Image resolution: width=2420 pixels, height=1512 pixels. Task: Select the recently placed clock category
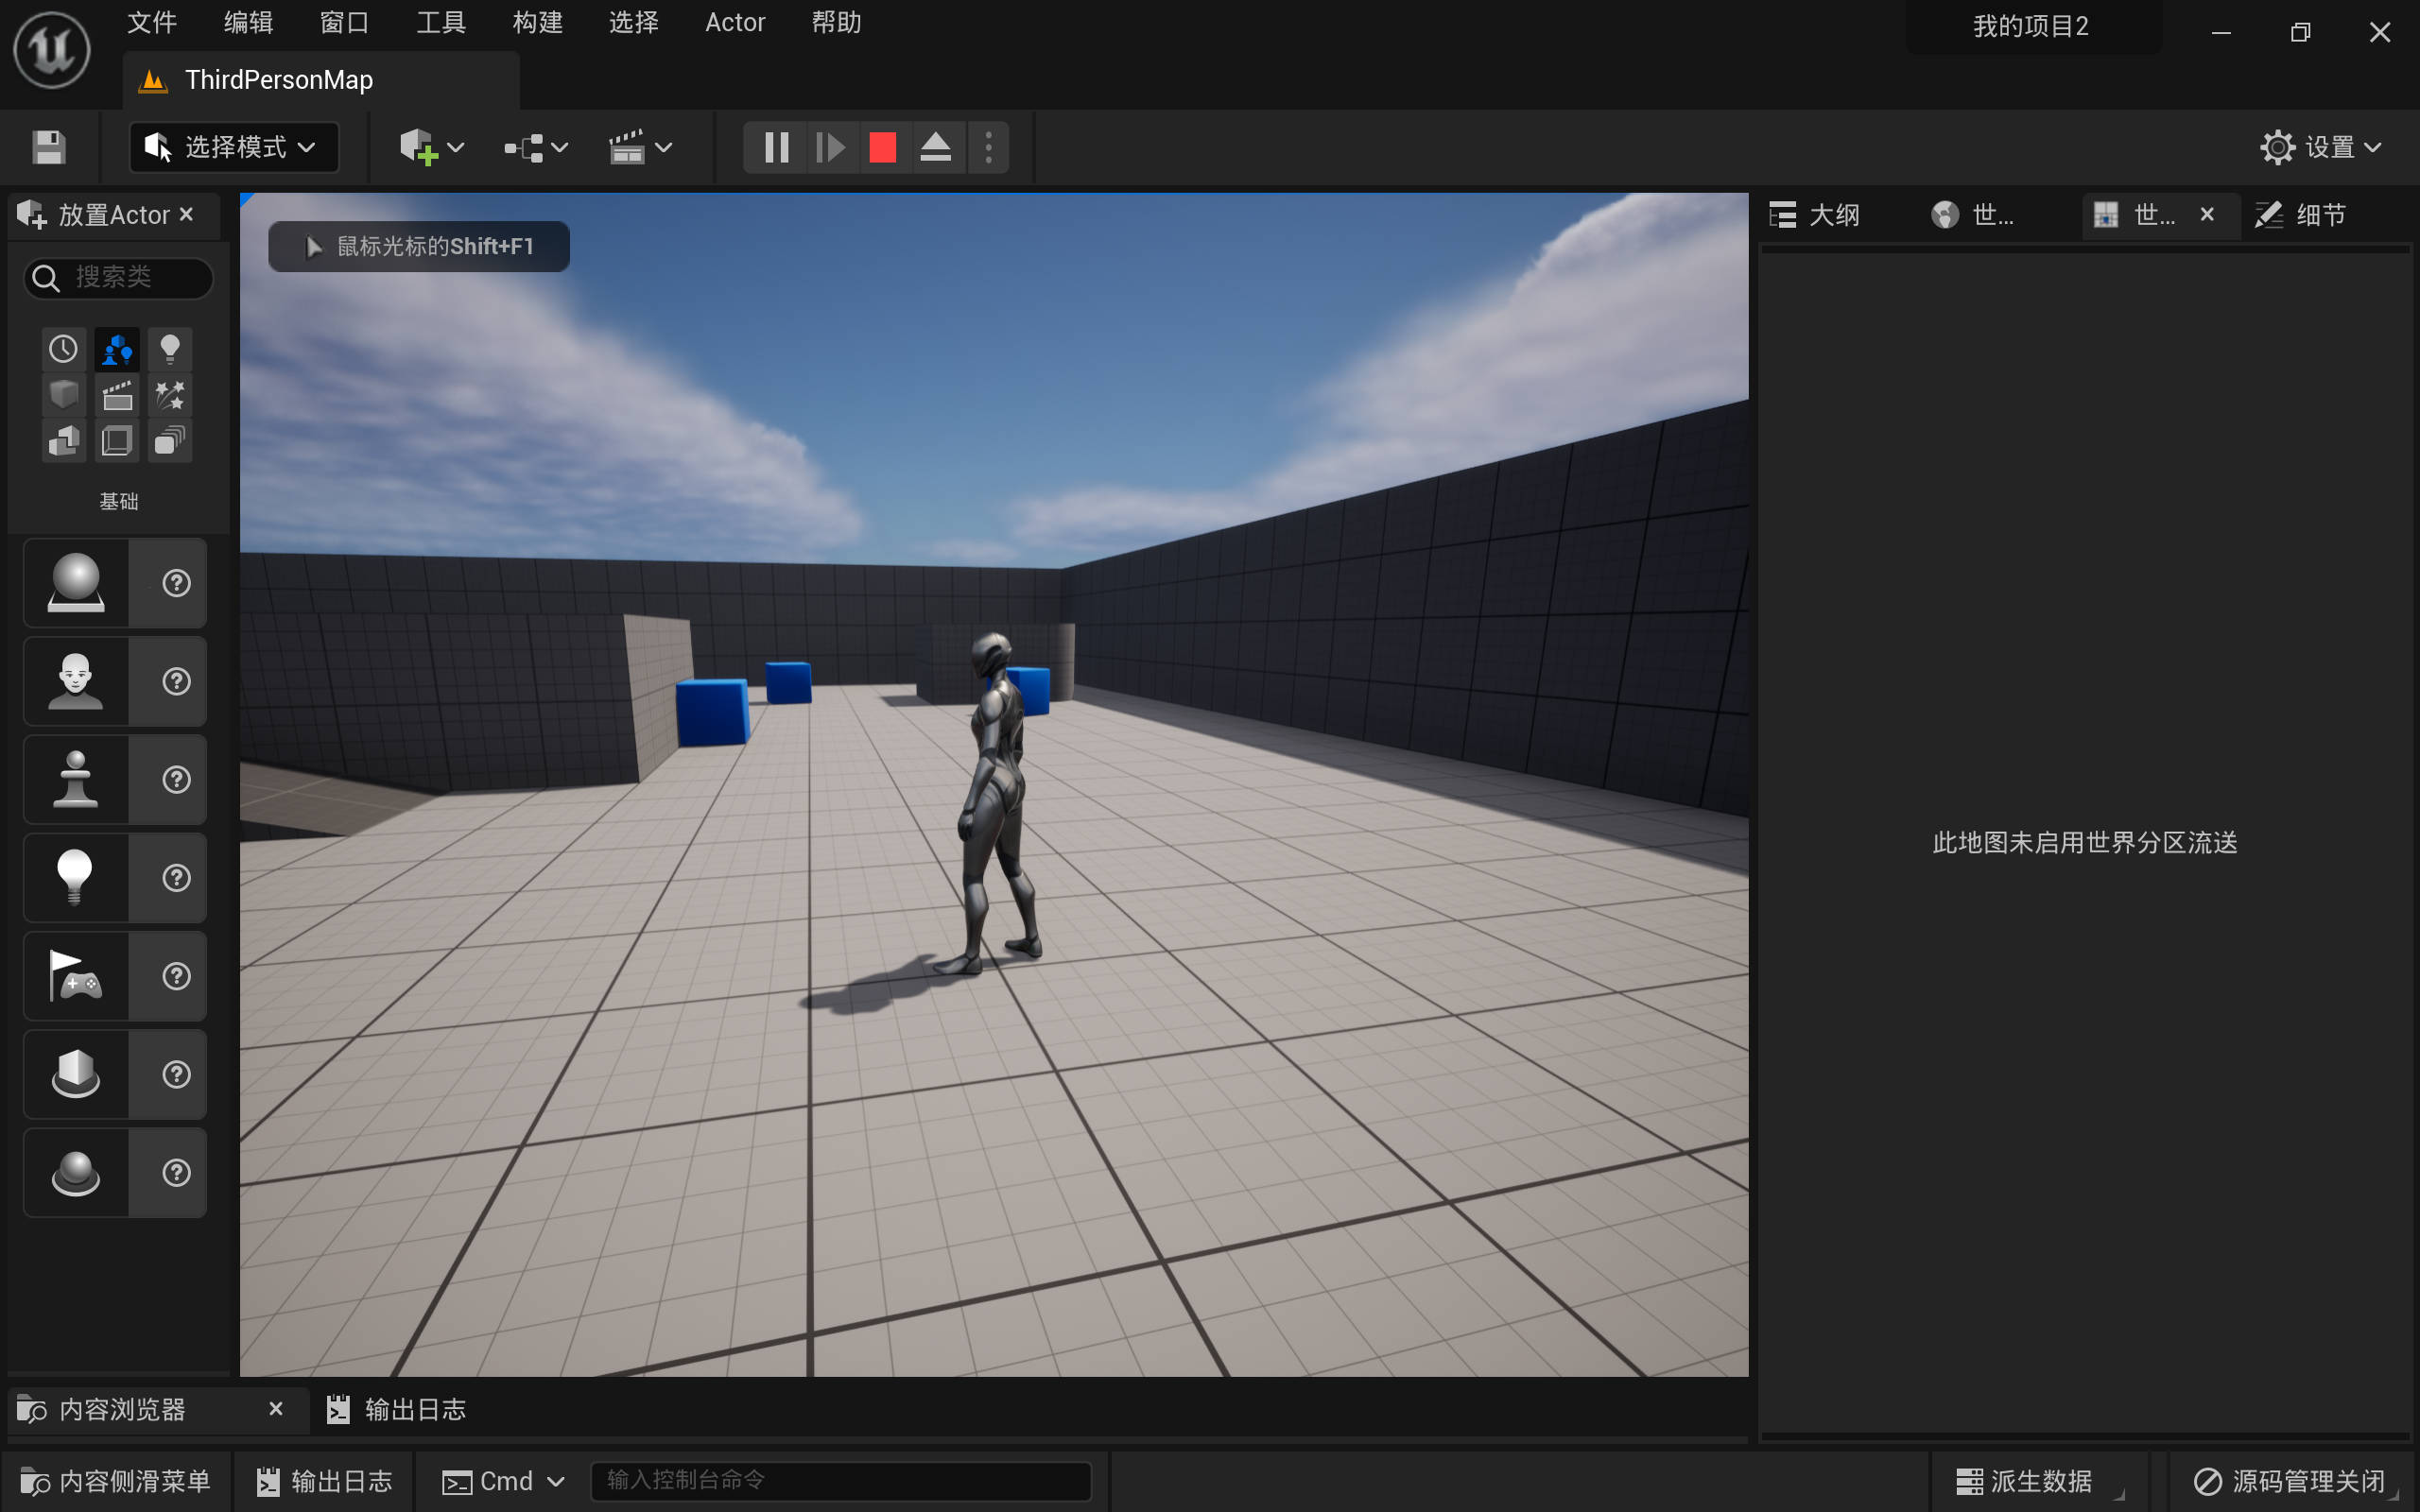[x=63, y=349]
